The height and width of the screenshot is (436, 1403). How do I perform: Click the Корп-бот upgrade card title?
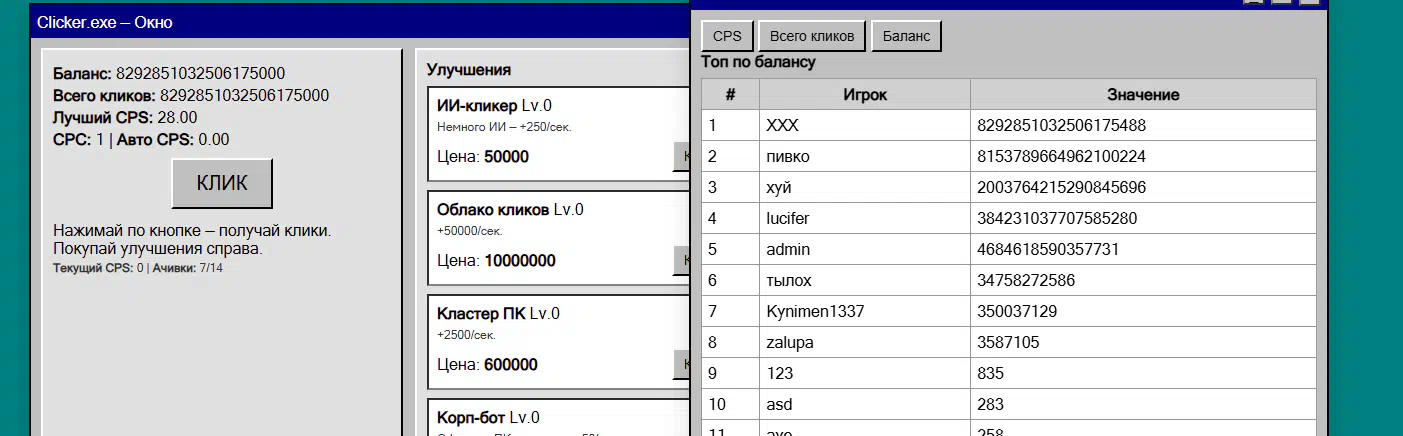click(471, 417)
